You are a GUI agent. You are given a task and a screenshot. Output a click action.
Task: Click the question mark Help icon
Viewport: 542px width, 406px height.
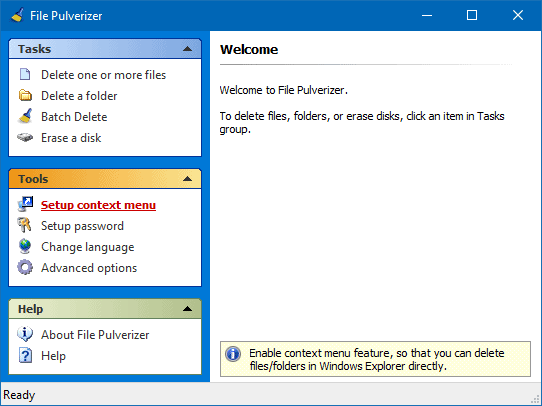pos(25,356)
